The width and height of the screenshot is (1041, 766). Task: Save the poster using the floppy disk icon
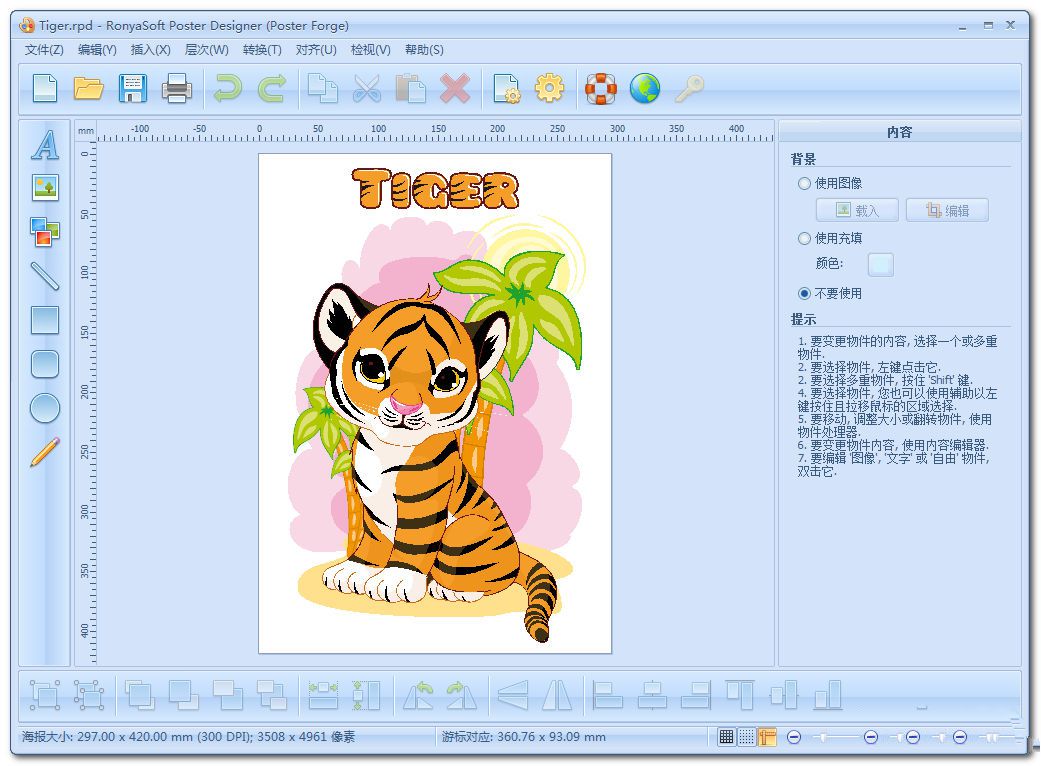pyautogui.click(x=133, y=88)
